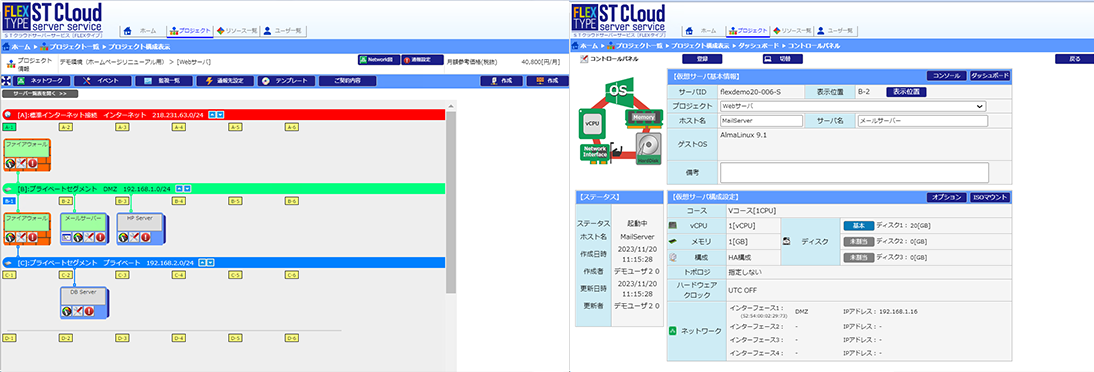The width and height of the screenshot is (1094, 372).
Task: Switch to リソース一覧 tab in left window
Action: click(x=237, y=31)
